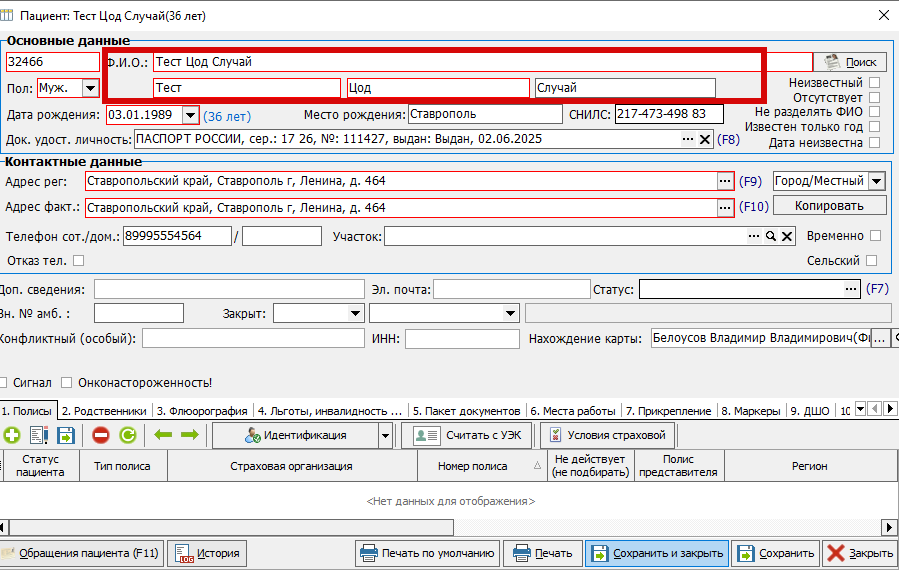This screenshot has height=570, width=899.
Task: Open 9. ДШО tab
Action: point(810,411)
